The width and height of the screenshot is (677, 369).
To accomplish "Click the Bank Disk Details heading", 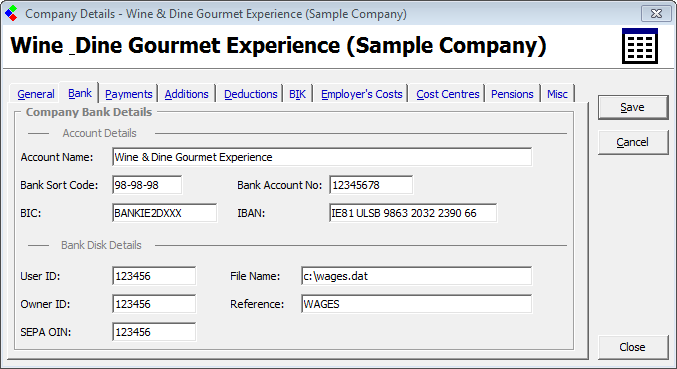I will (101, 245).
